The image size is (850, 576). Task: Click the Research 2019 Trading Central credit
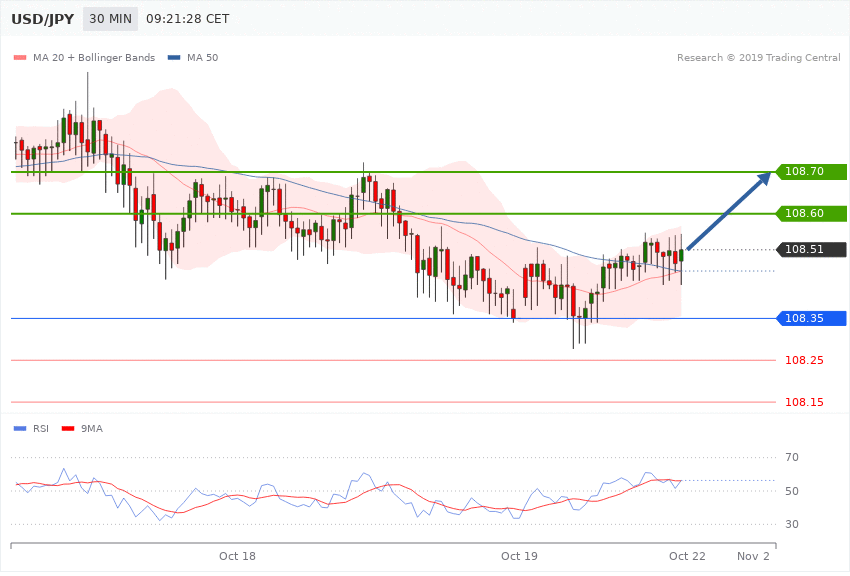(758, 57)
